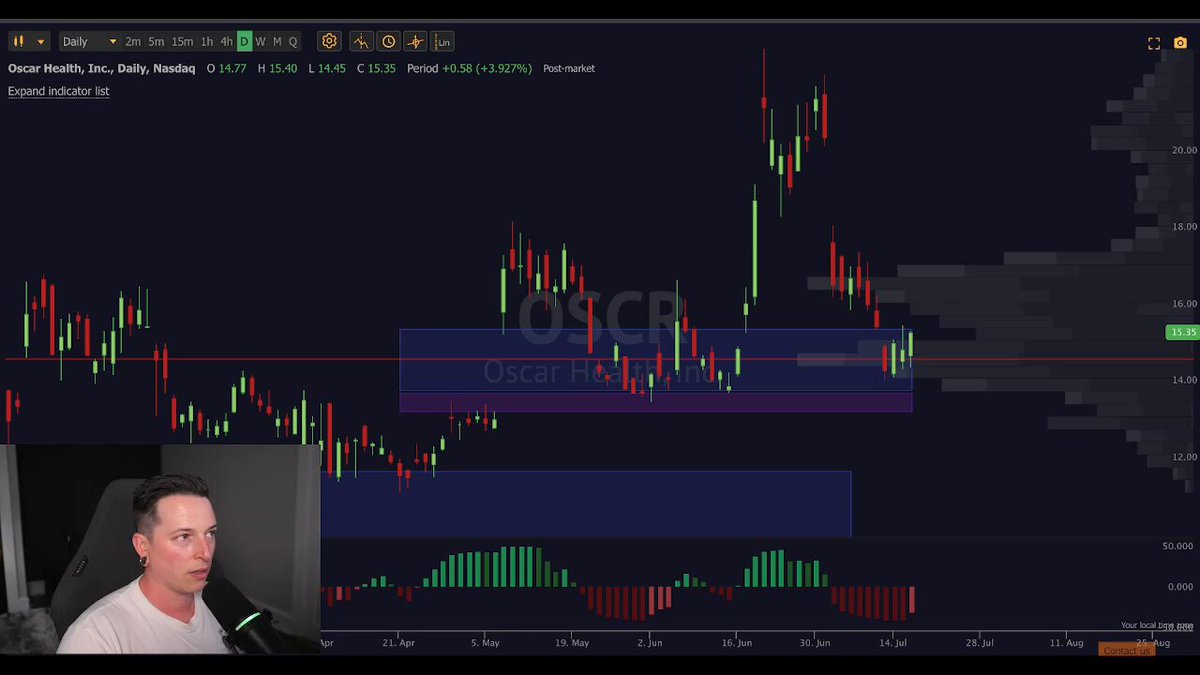Click the '20.00' price axis label

click(x=1184, y=150)
